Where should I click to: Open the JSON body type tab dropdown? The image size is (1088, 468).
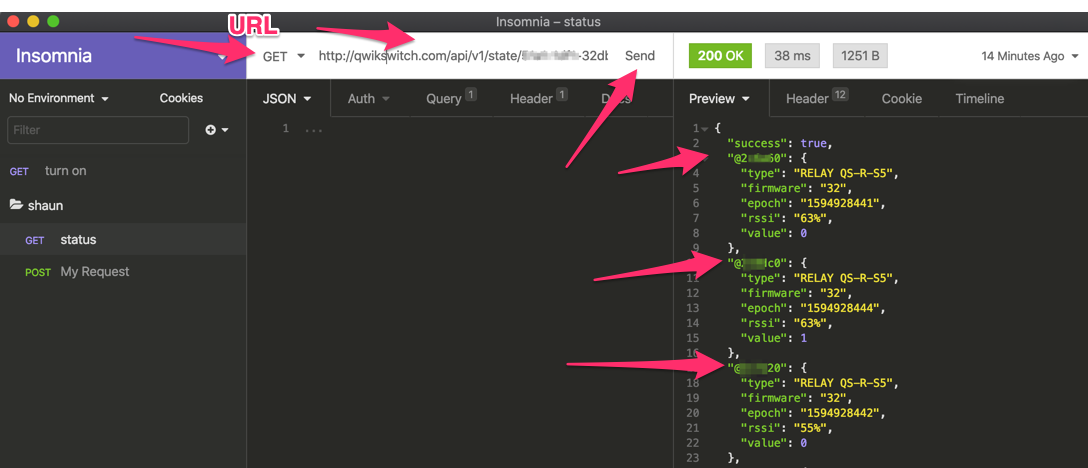287,99
